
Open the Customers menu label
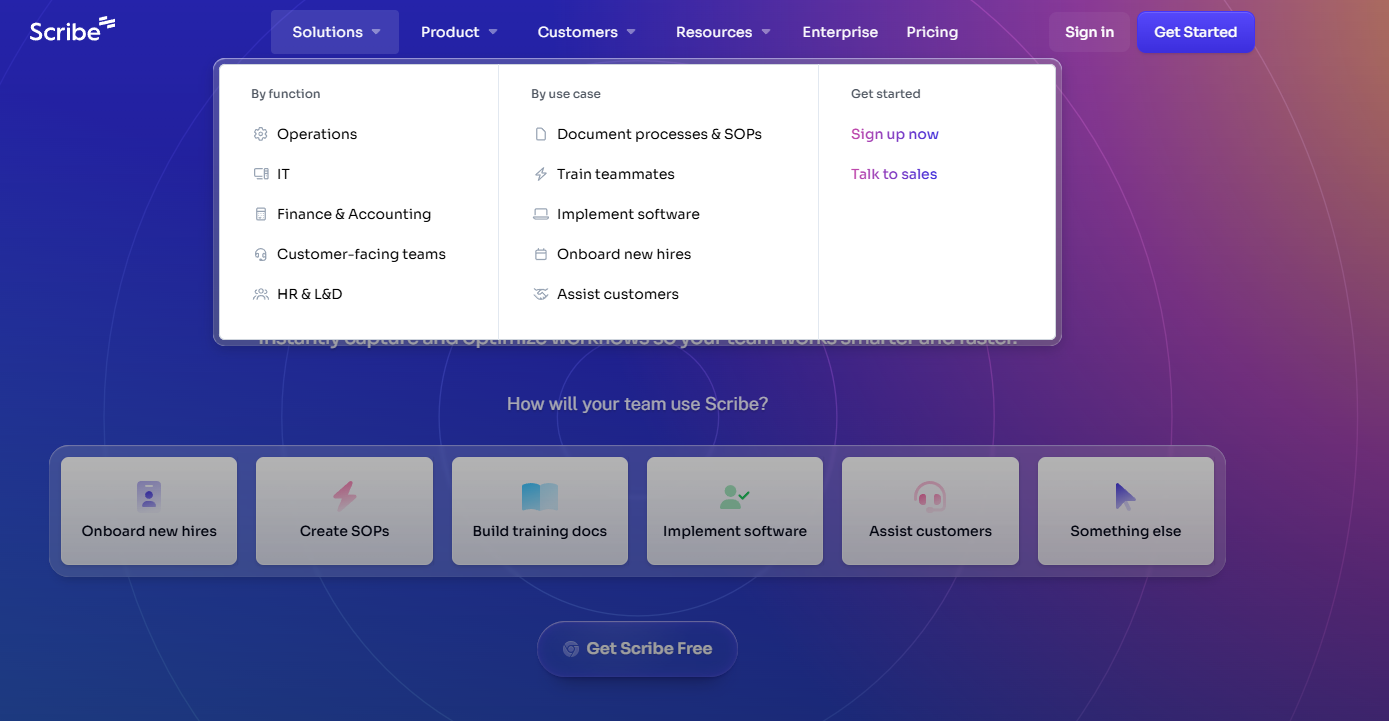tap(577, 32)
